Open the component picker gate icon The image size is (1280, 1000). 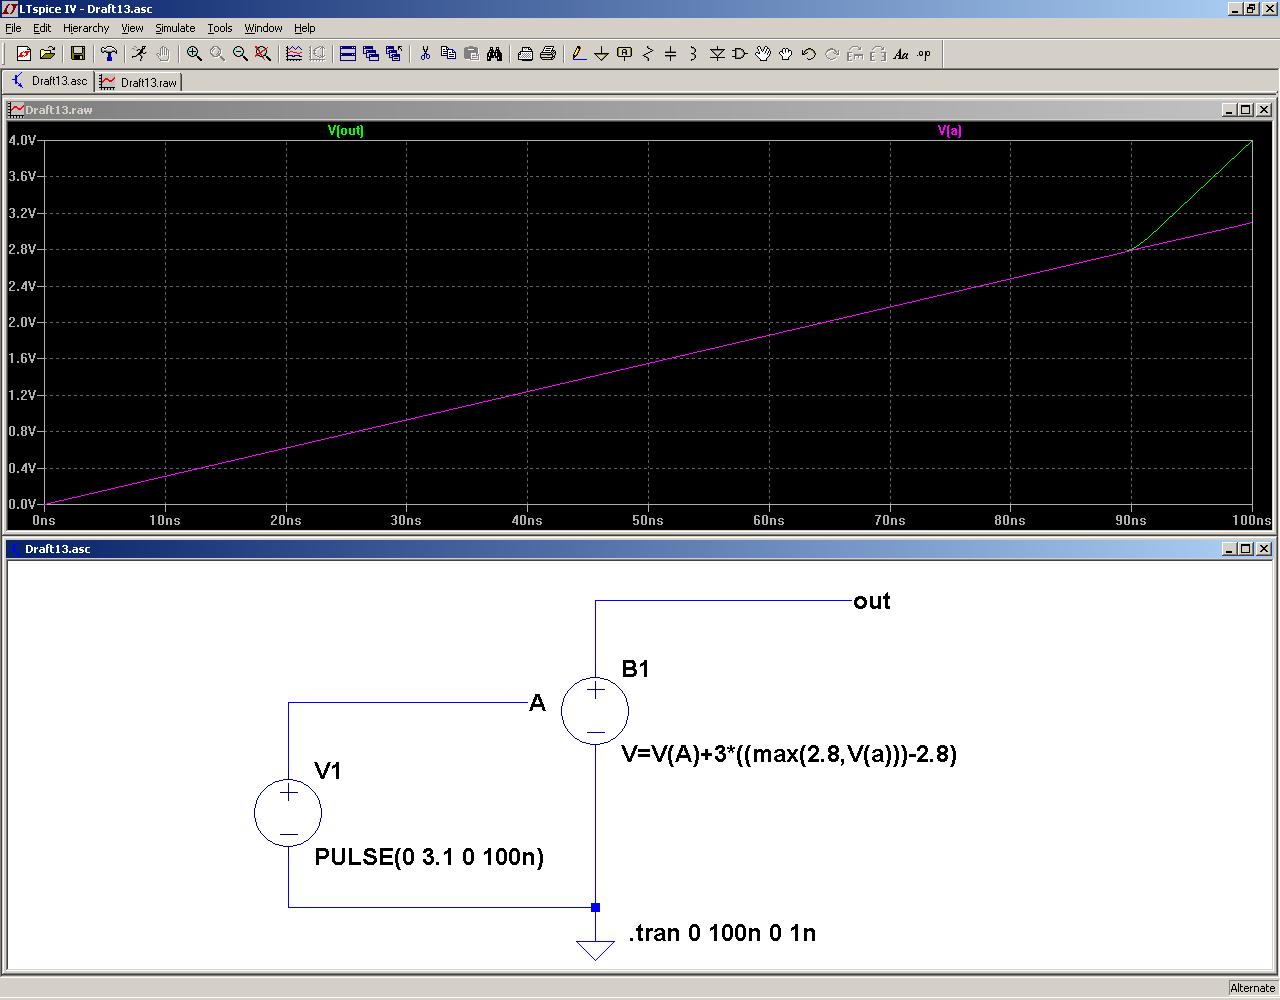740,54
